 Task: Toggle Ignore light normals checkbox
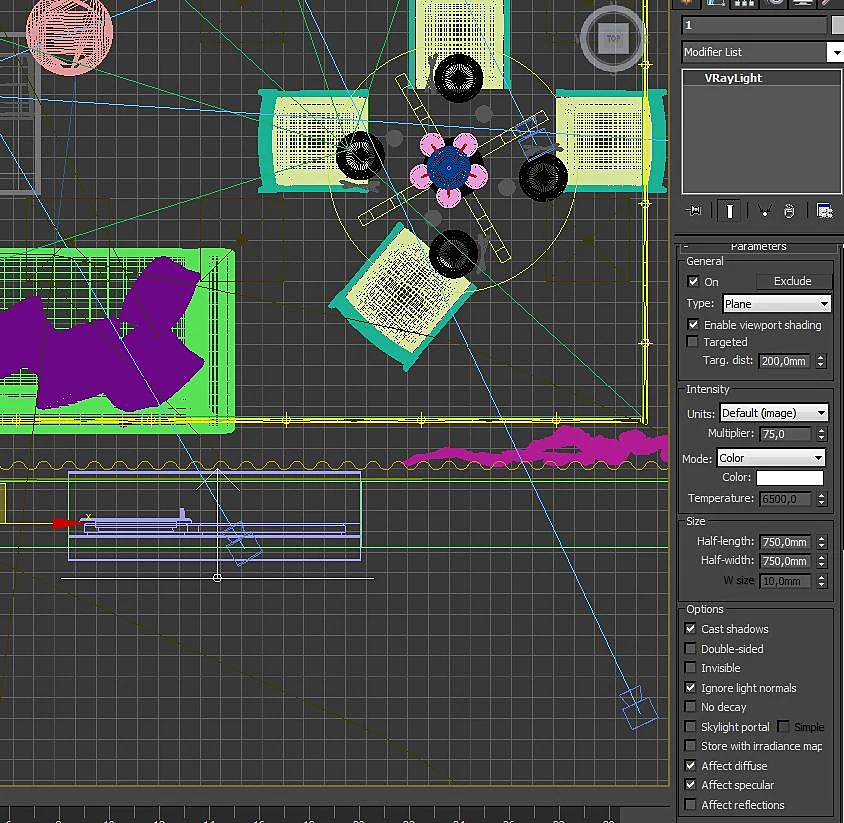click(x=691, y=687)
